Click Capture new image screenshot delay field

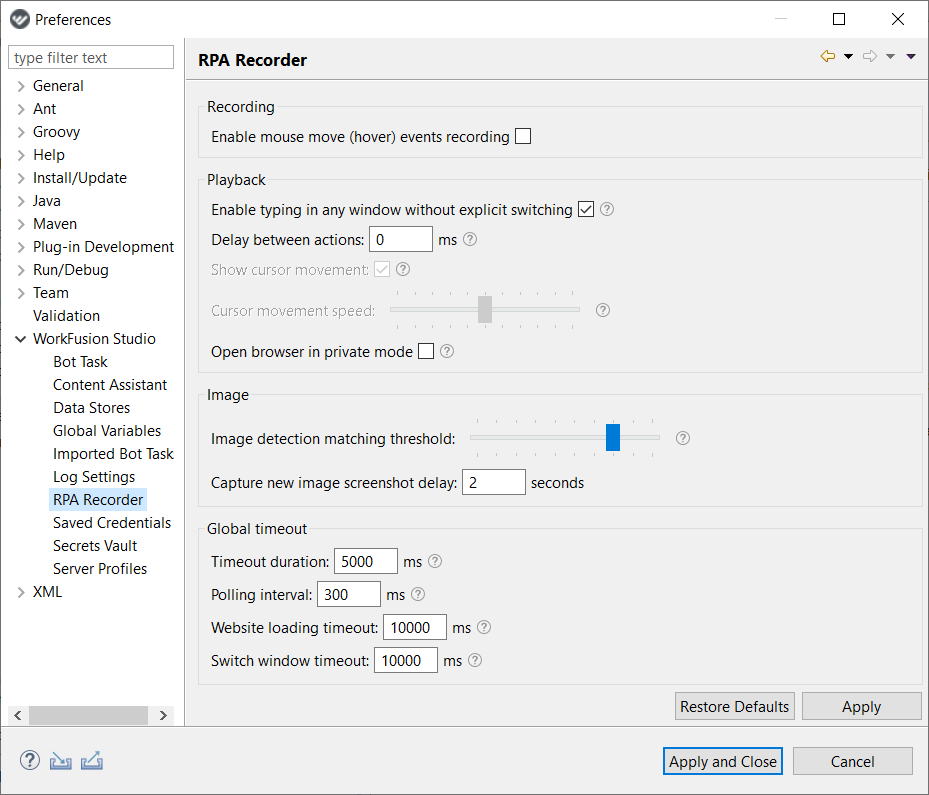pyautogui.click(x=494, y=482)
